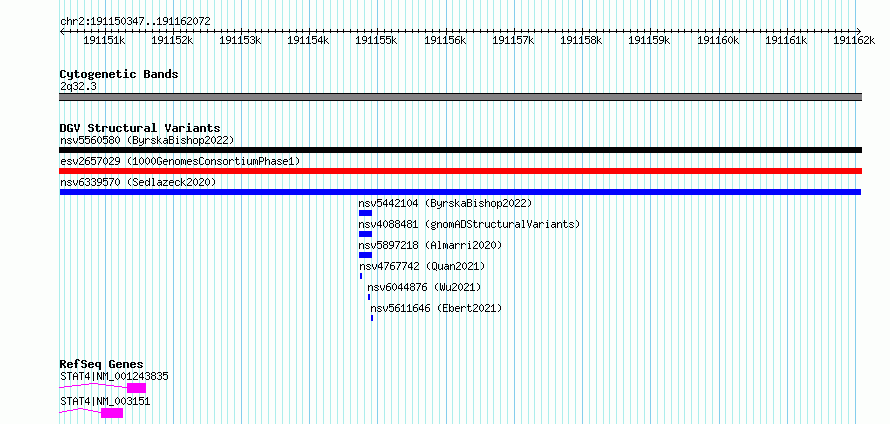
Task: Open the STAT4|NM_003151 transcript label
Action: point(105,401)
